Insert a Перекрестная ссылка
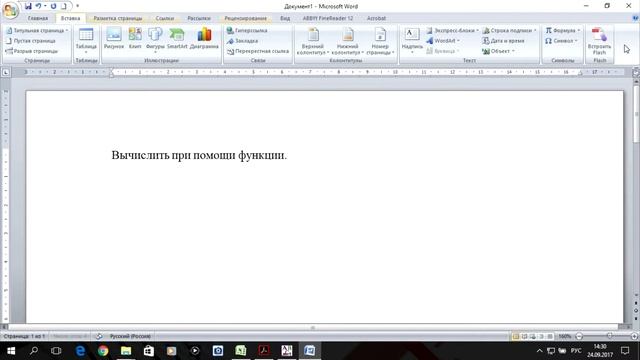This screenshot has width=640, height=360. tap(258, 51)
